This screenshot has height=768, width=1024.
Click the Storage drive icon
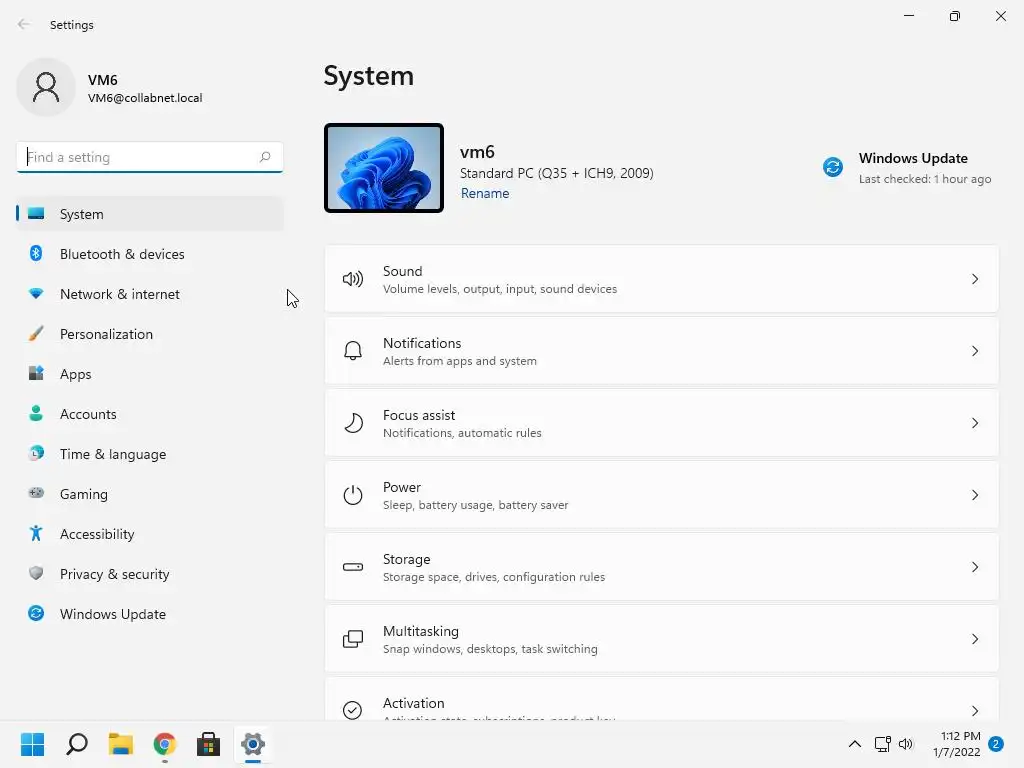point(353,567)
